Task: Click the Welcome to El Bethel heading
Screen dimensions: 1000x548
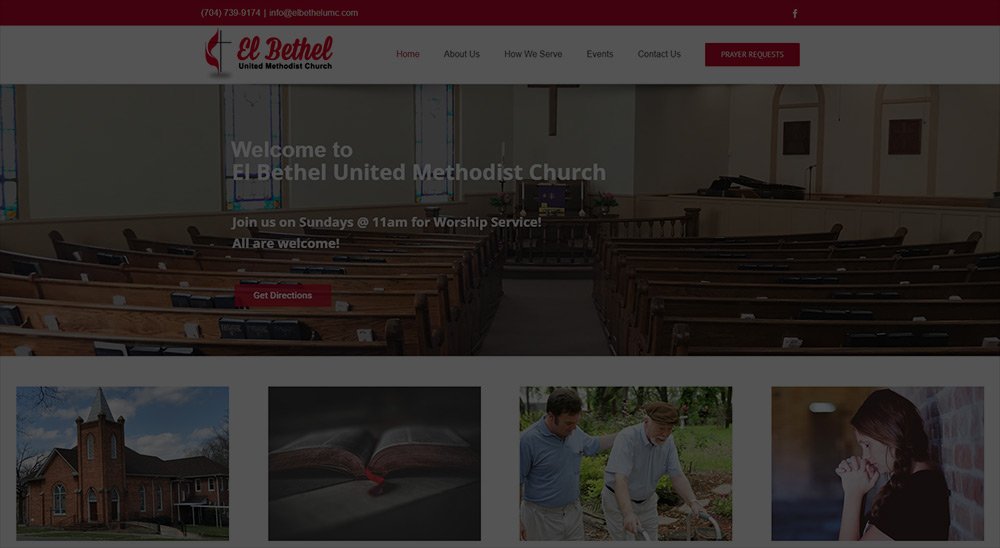Action: click(x=418, y=161)
